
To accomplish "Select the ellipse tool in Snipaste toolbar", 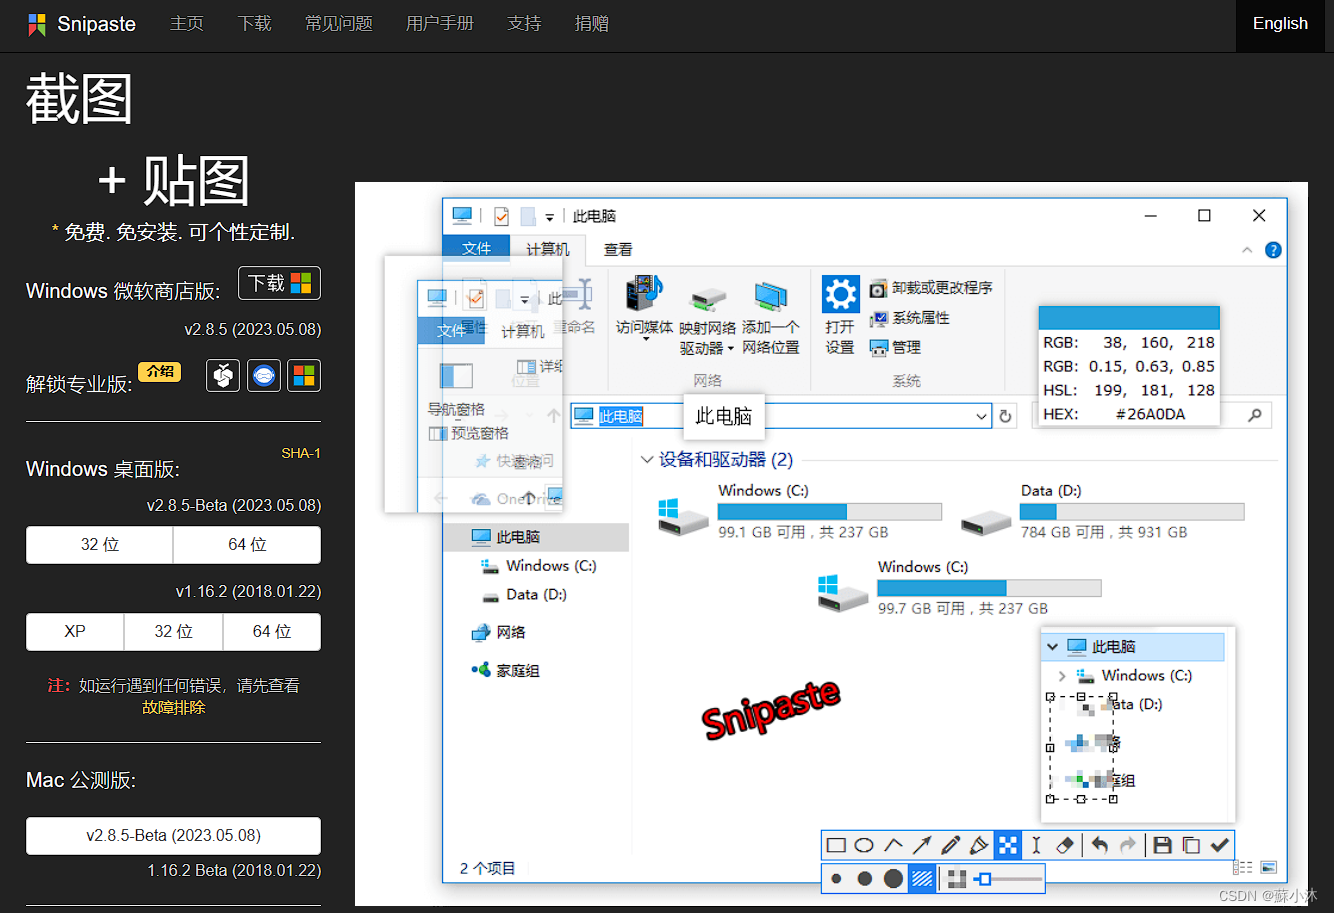I will [864, 845].
